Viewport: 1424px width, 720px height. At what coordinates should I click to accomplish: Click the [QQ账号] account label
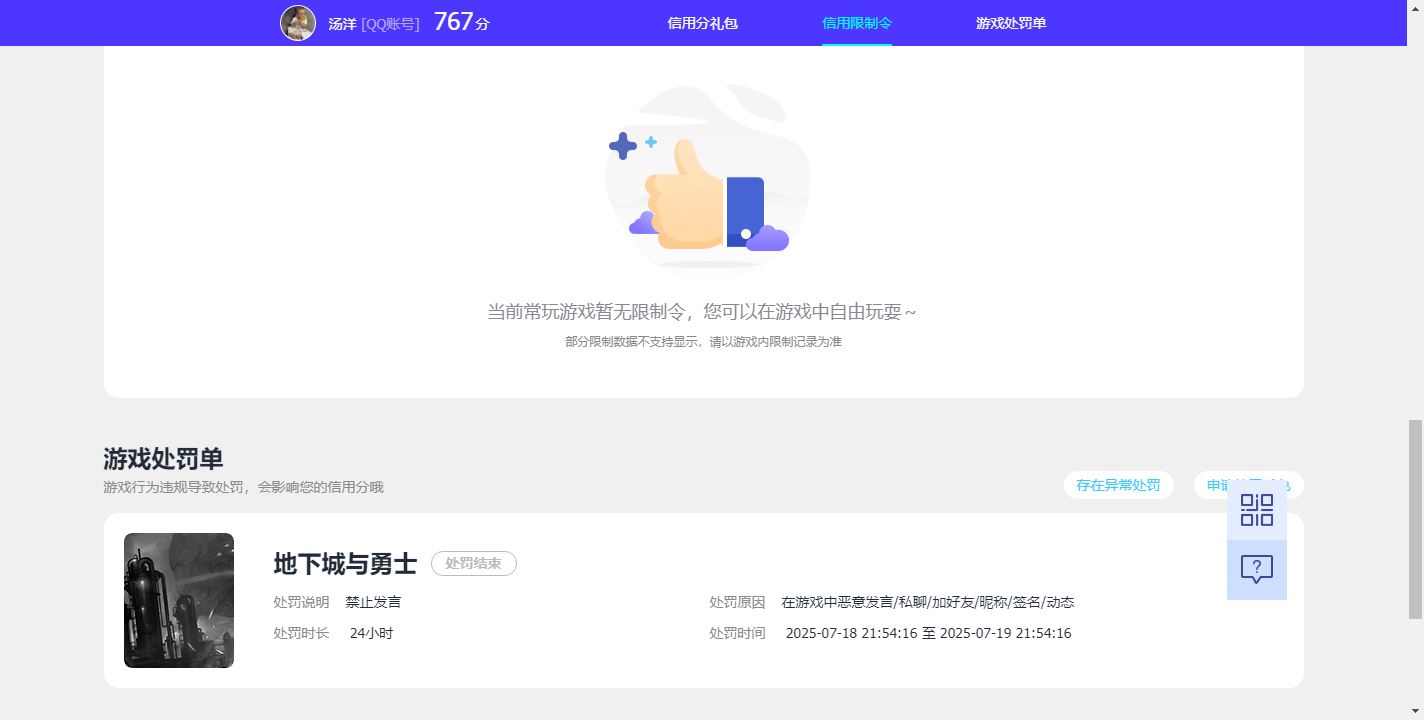390,23
